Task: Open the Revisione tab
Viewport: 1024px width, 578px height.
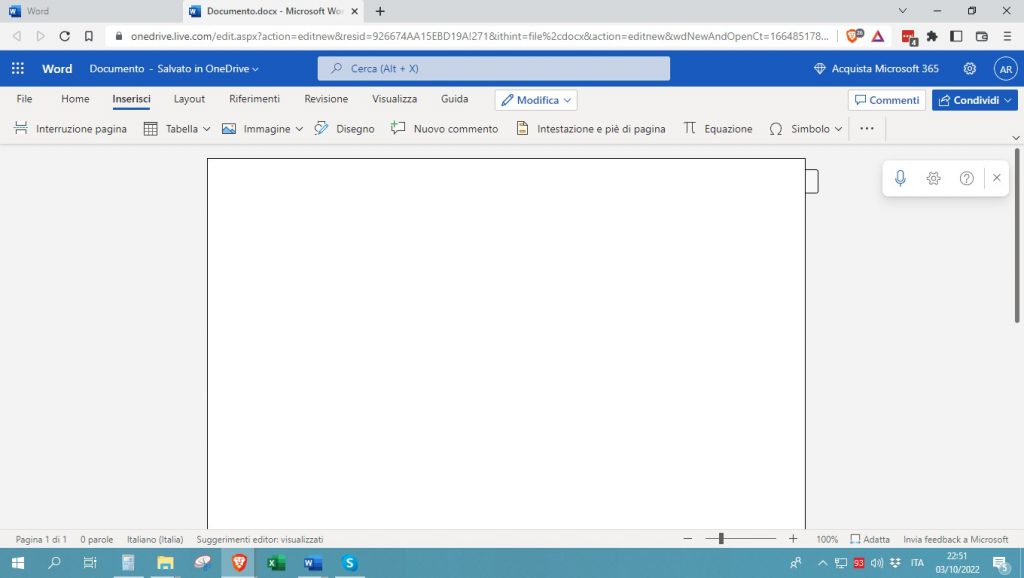Action: [x=326, y=99]
